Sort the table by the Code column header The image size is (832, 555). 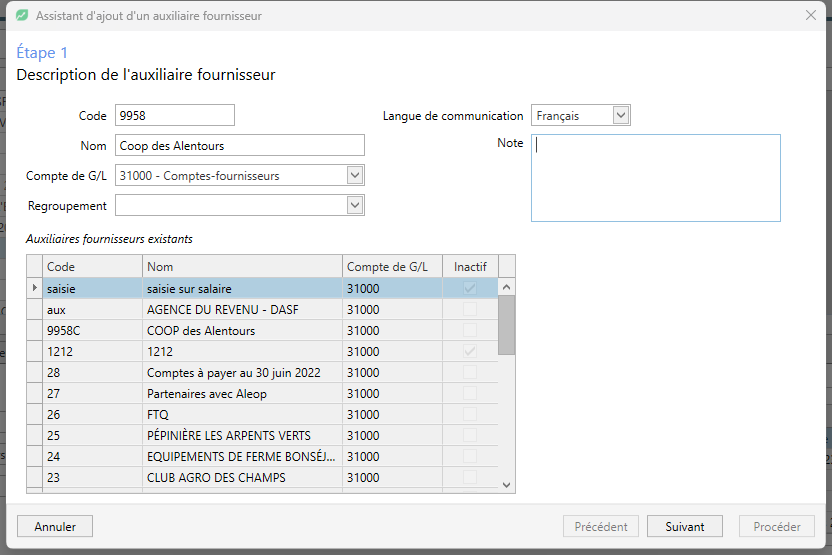[x=92, y=266]
